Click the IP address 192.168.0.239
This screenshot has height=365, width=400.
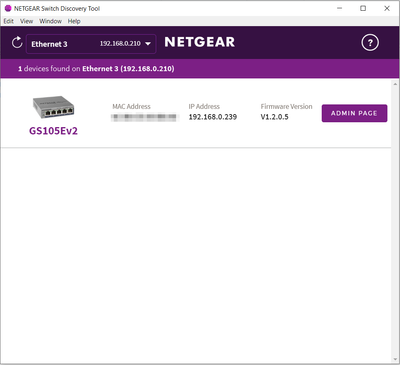tap(213, 117)
